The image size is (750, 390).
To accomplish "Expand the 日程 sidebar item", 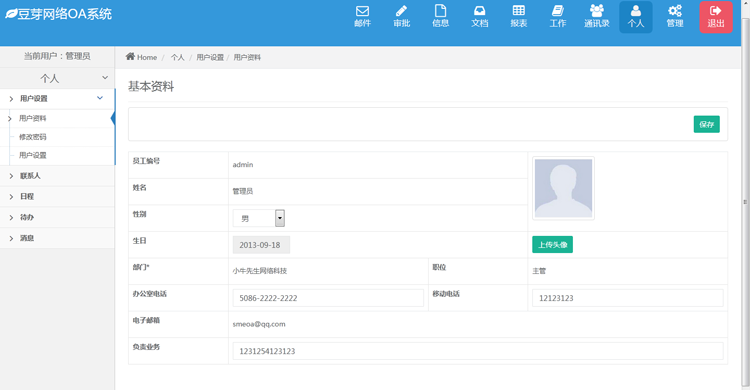I will tap(57, 196).
